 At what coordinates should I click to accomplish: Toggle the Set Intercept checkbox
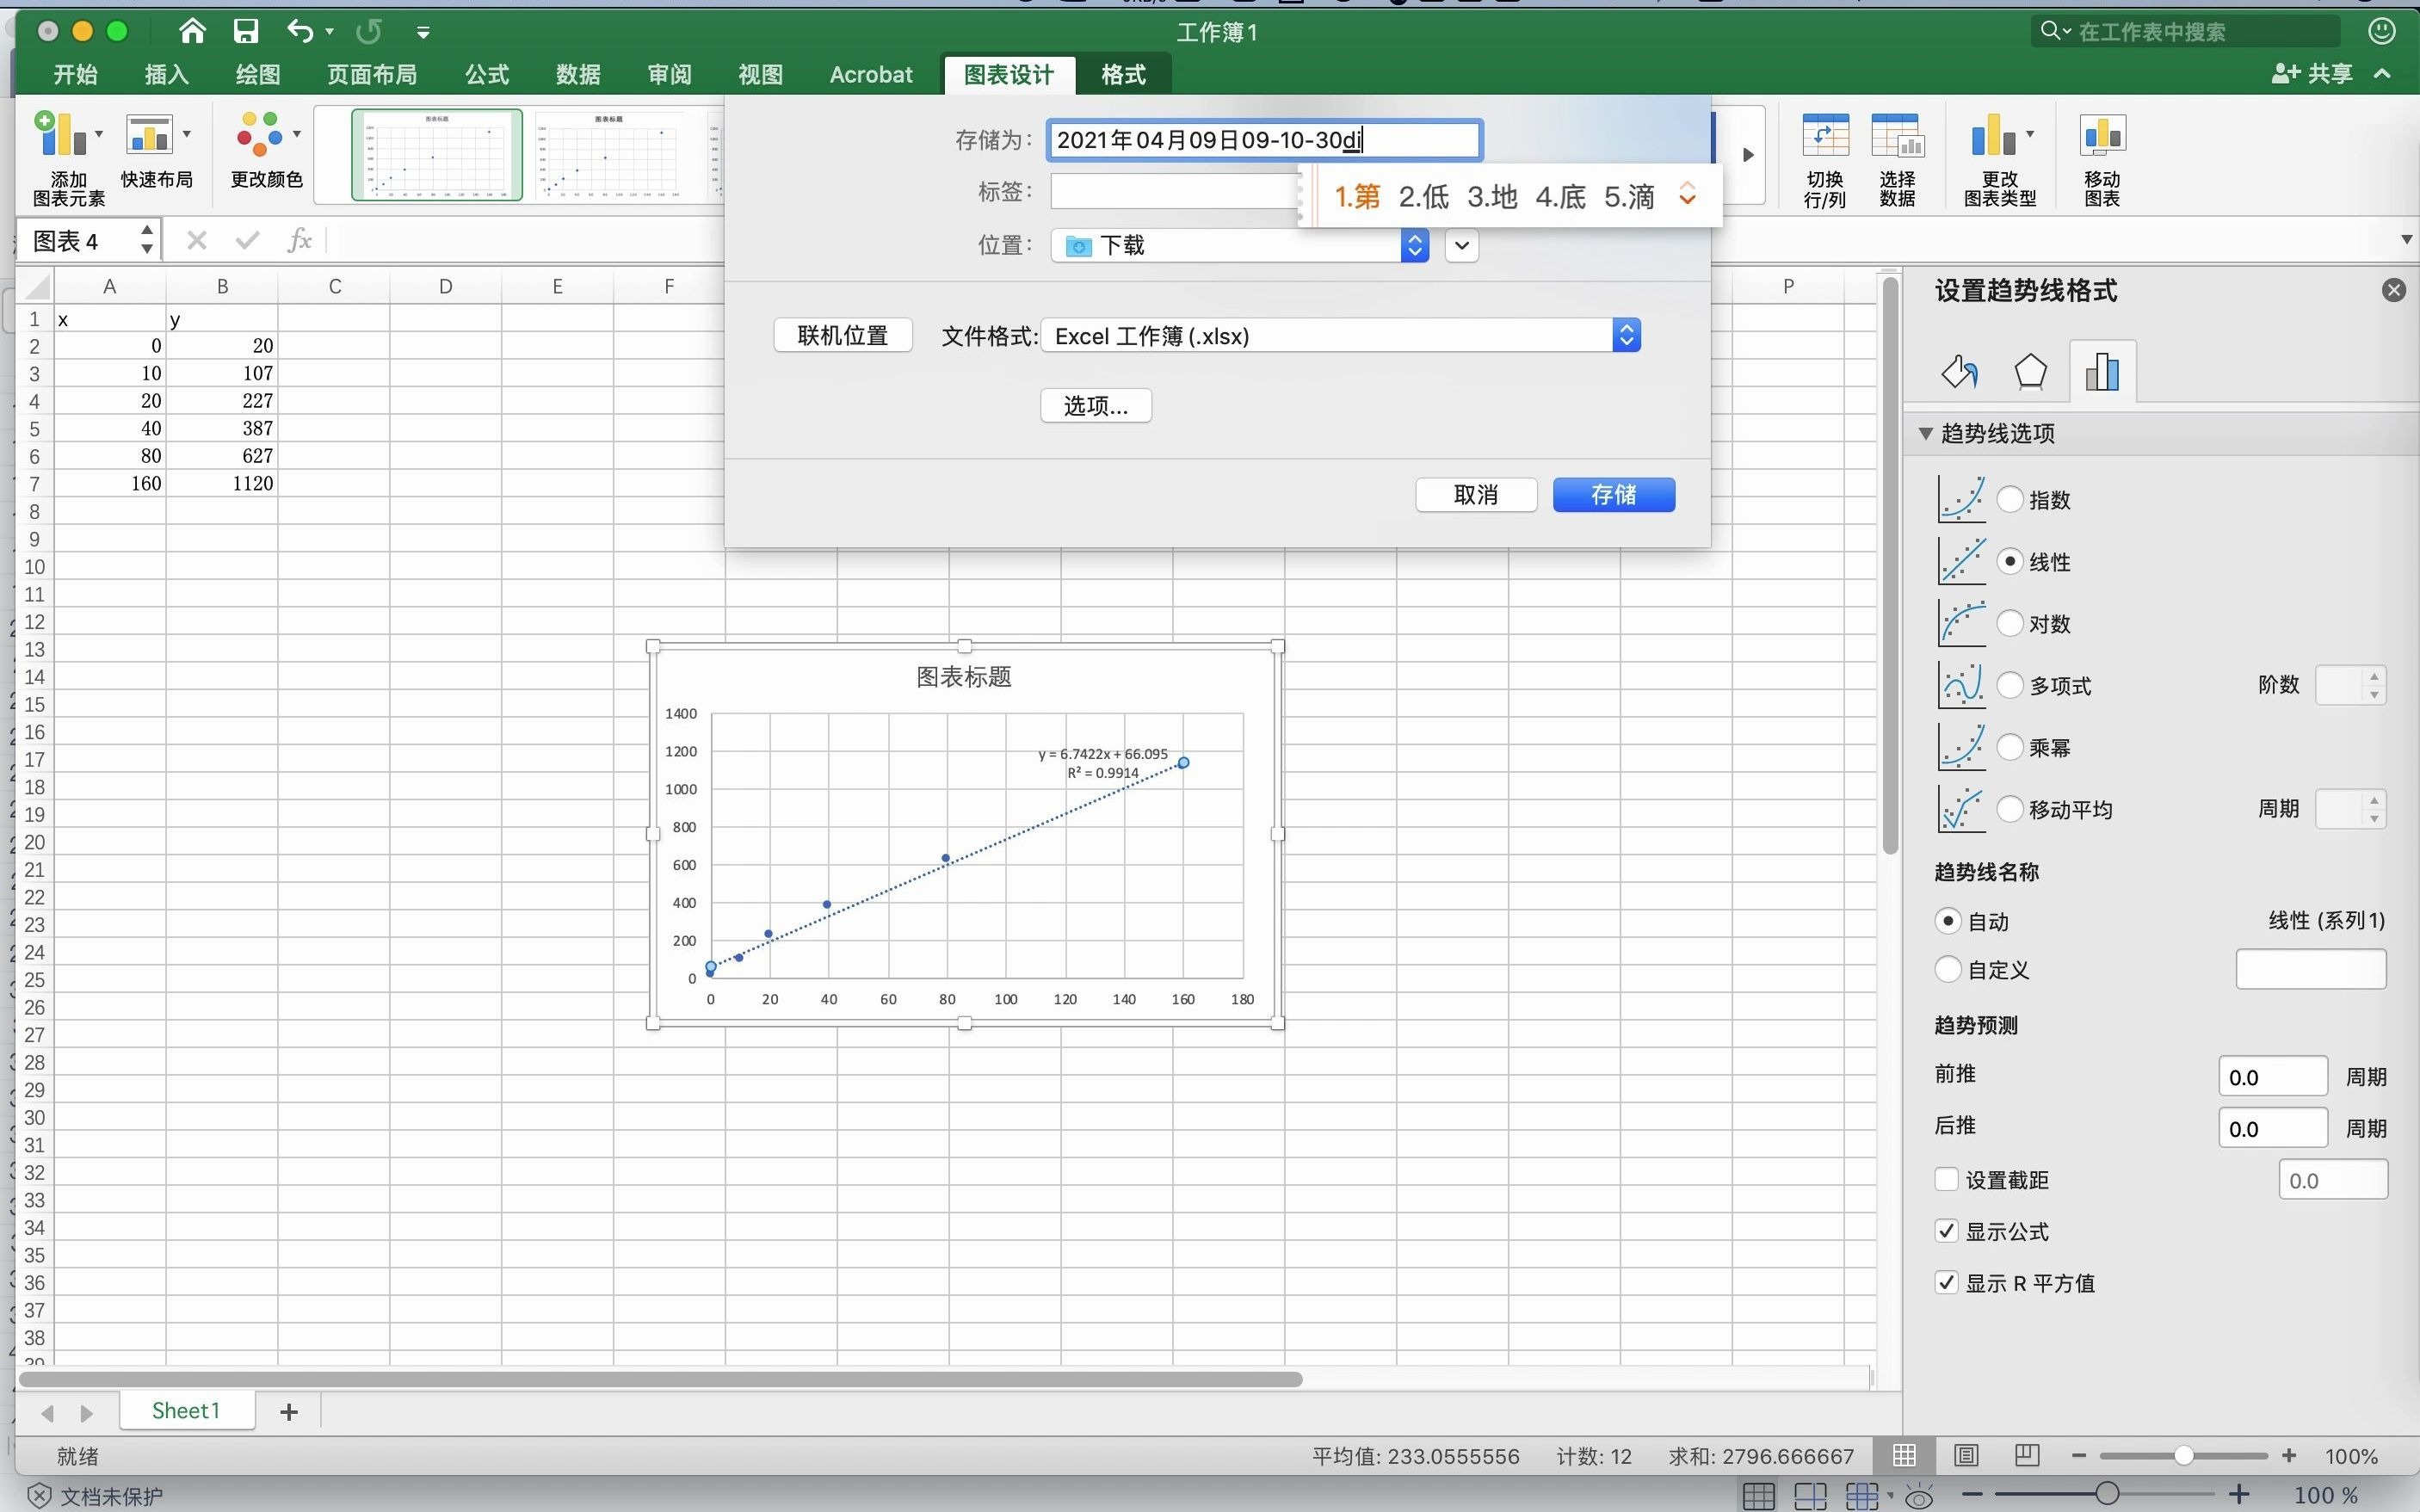click(1946, 1179)
